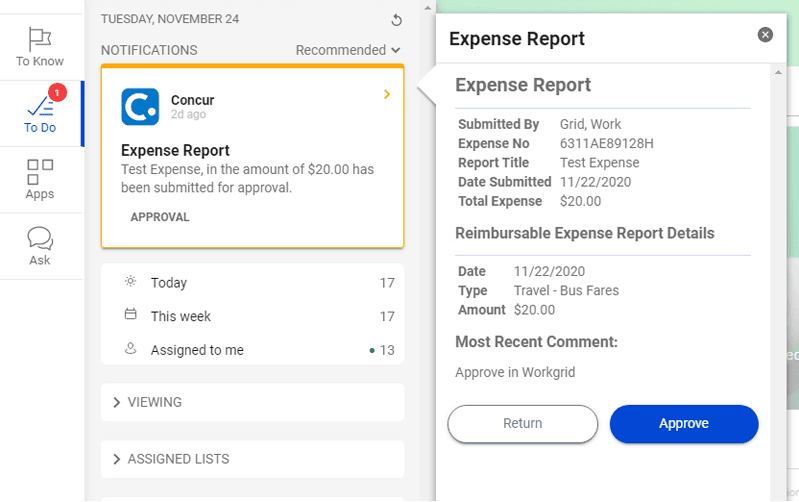Click the expense number 6311AE89128H
799x502 pixels.
pyautogui.click(x=606, y=144)
